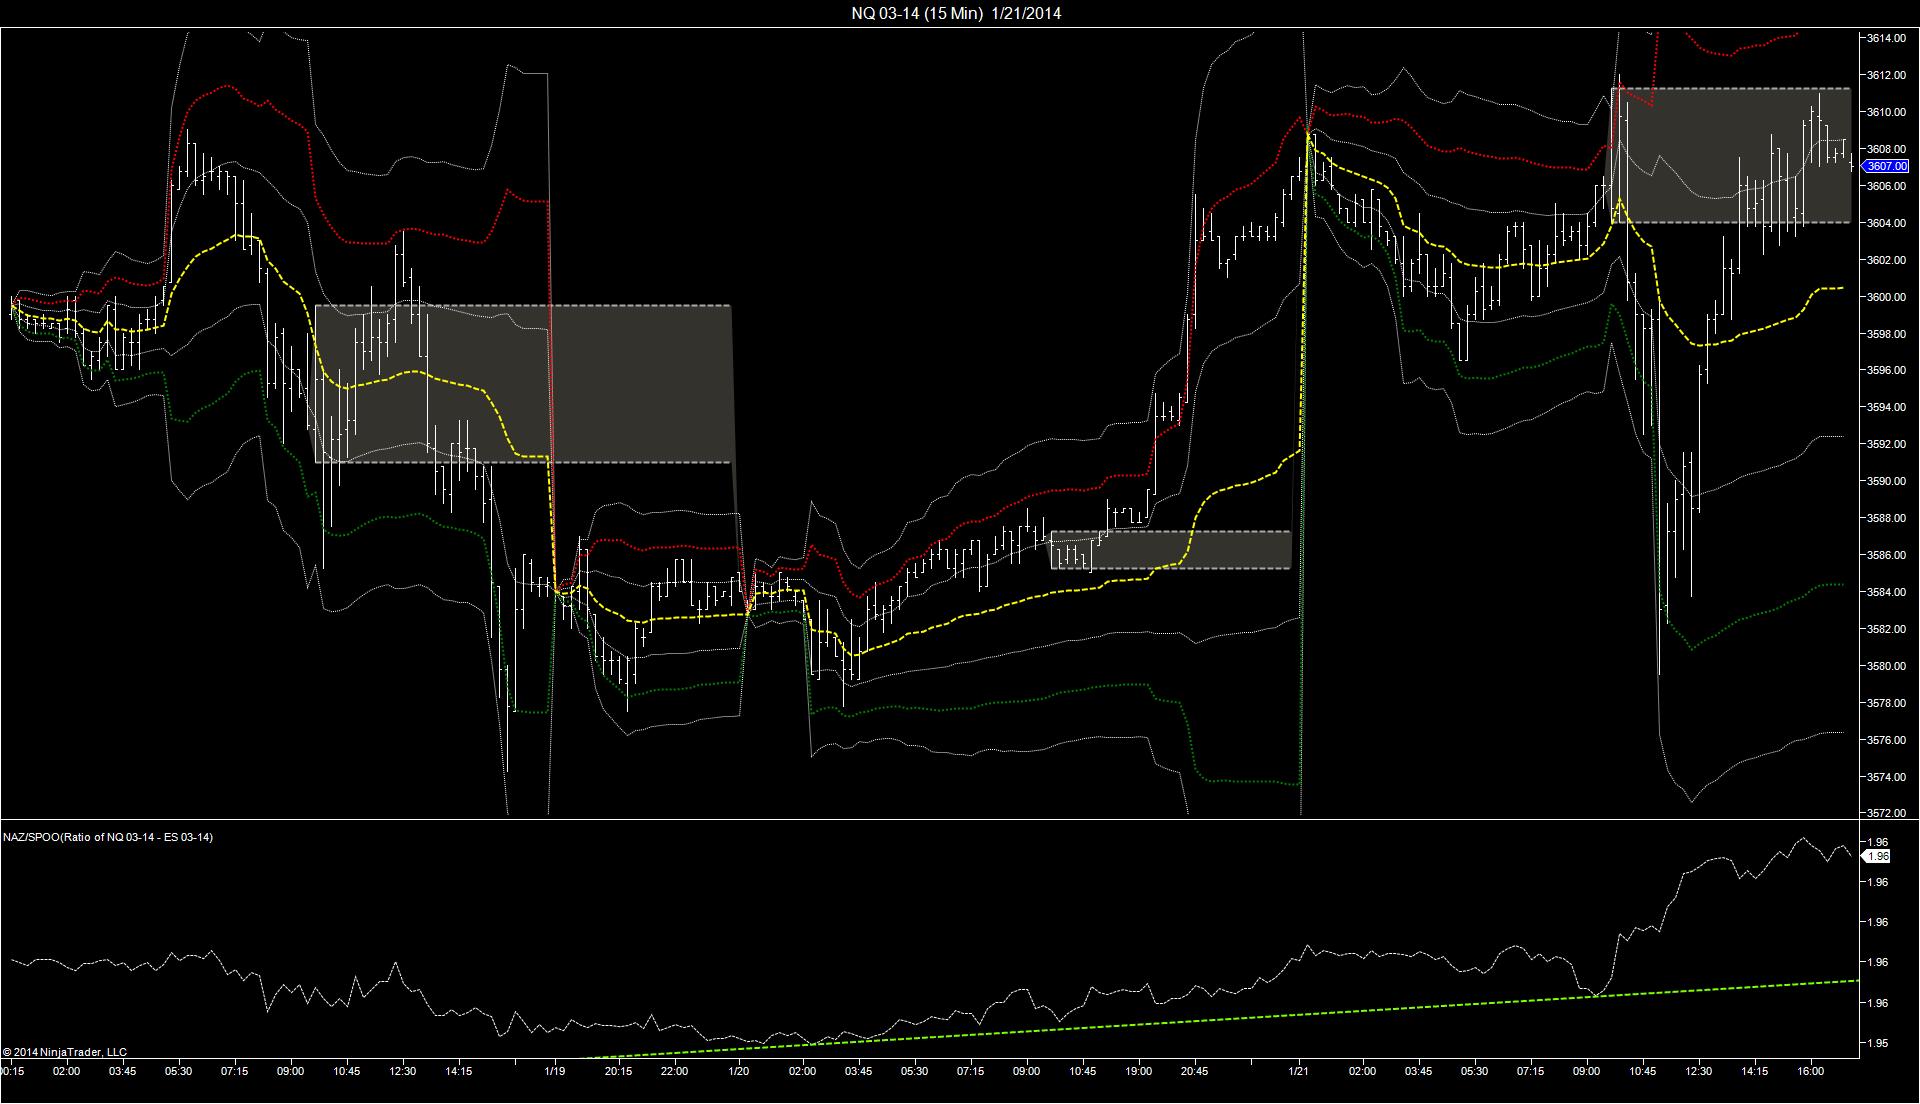
Task: Click the 3586.00 price axis label
Action: (1886, 555)
